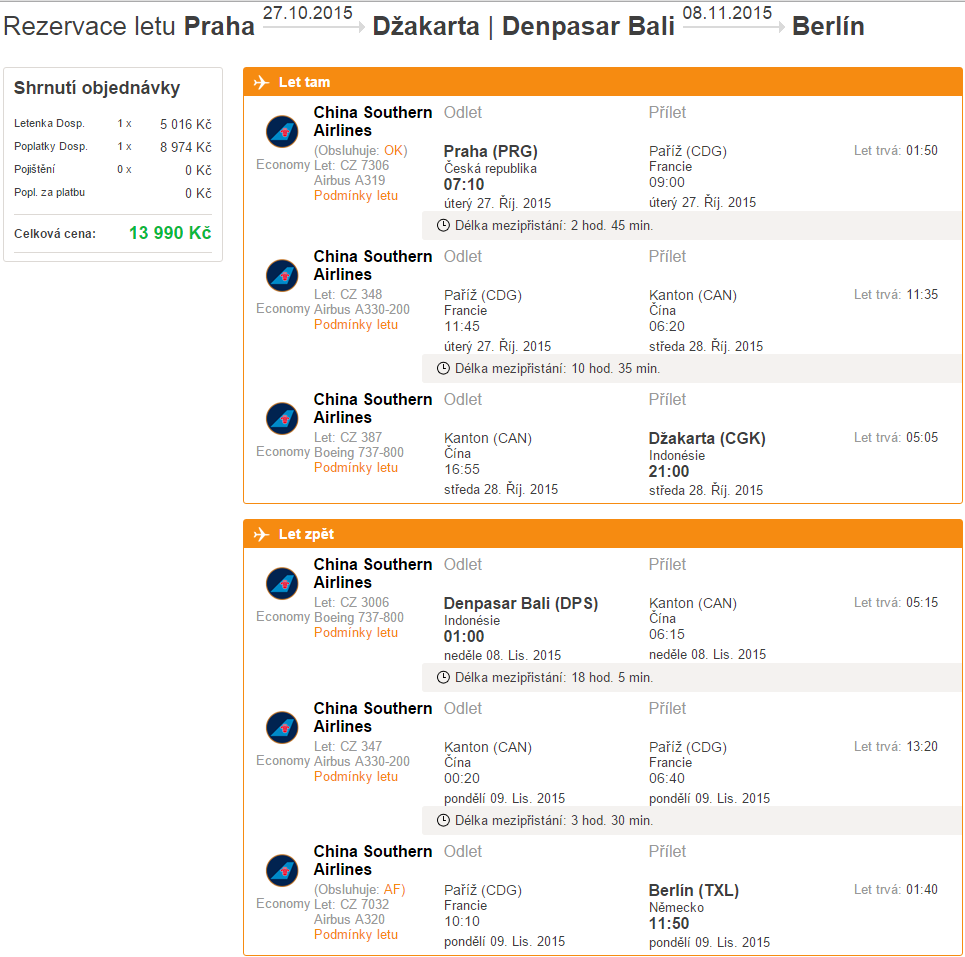Click flight number 'Let: CZ 7306'

click(x=351, y=166)
